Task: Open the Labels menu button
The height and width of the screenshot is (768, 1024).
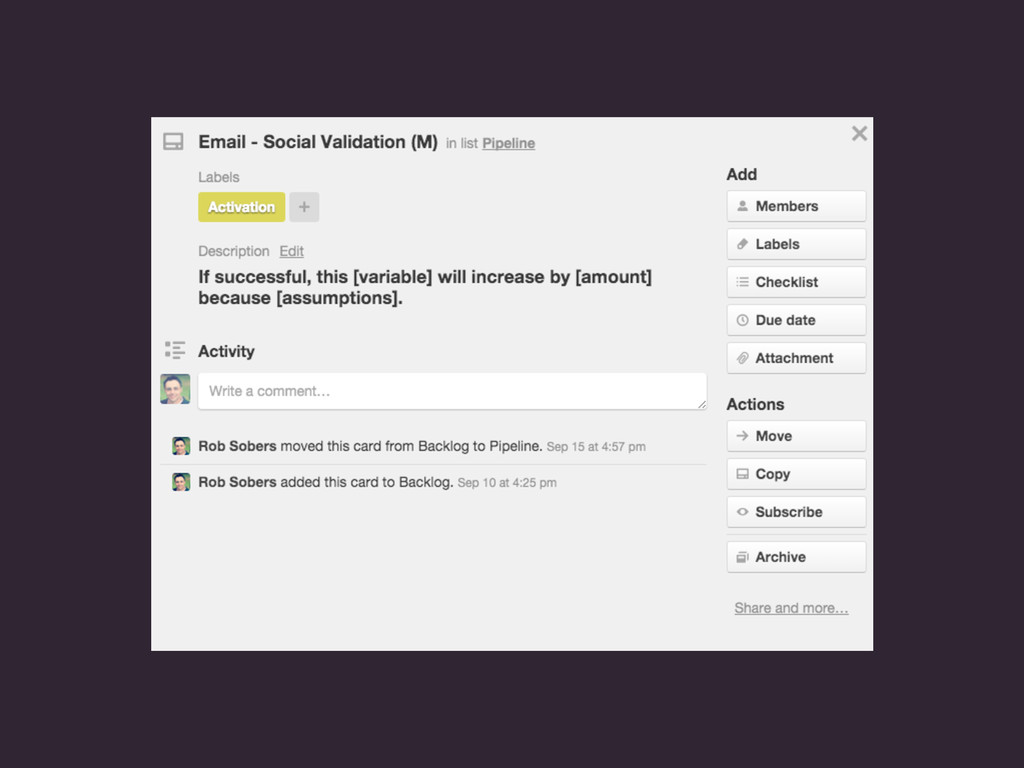Action: click(x=796, y=244)
